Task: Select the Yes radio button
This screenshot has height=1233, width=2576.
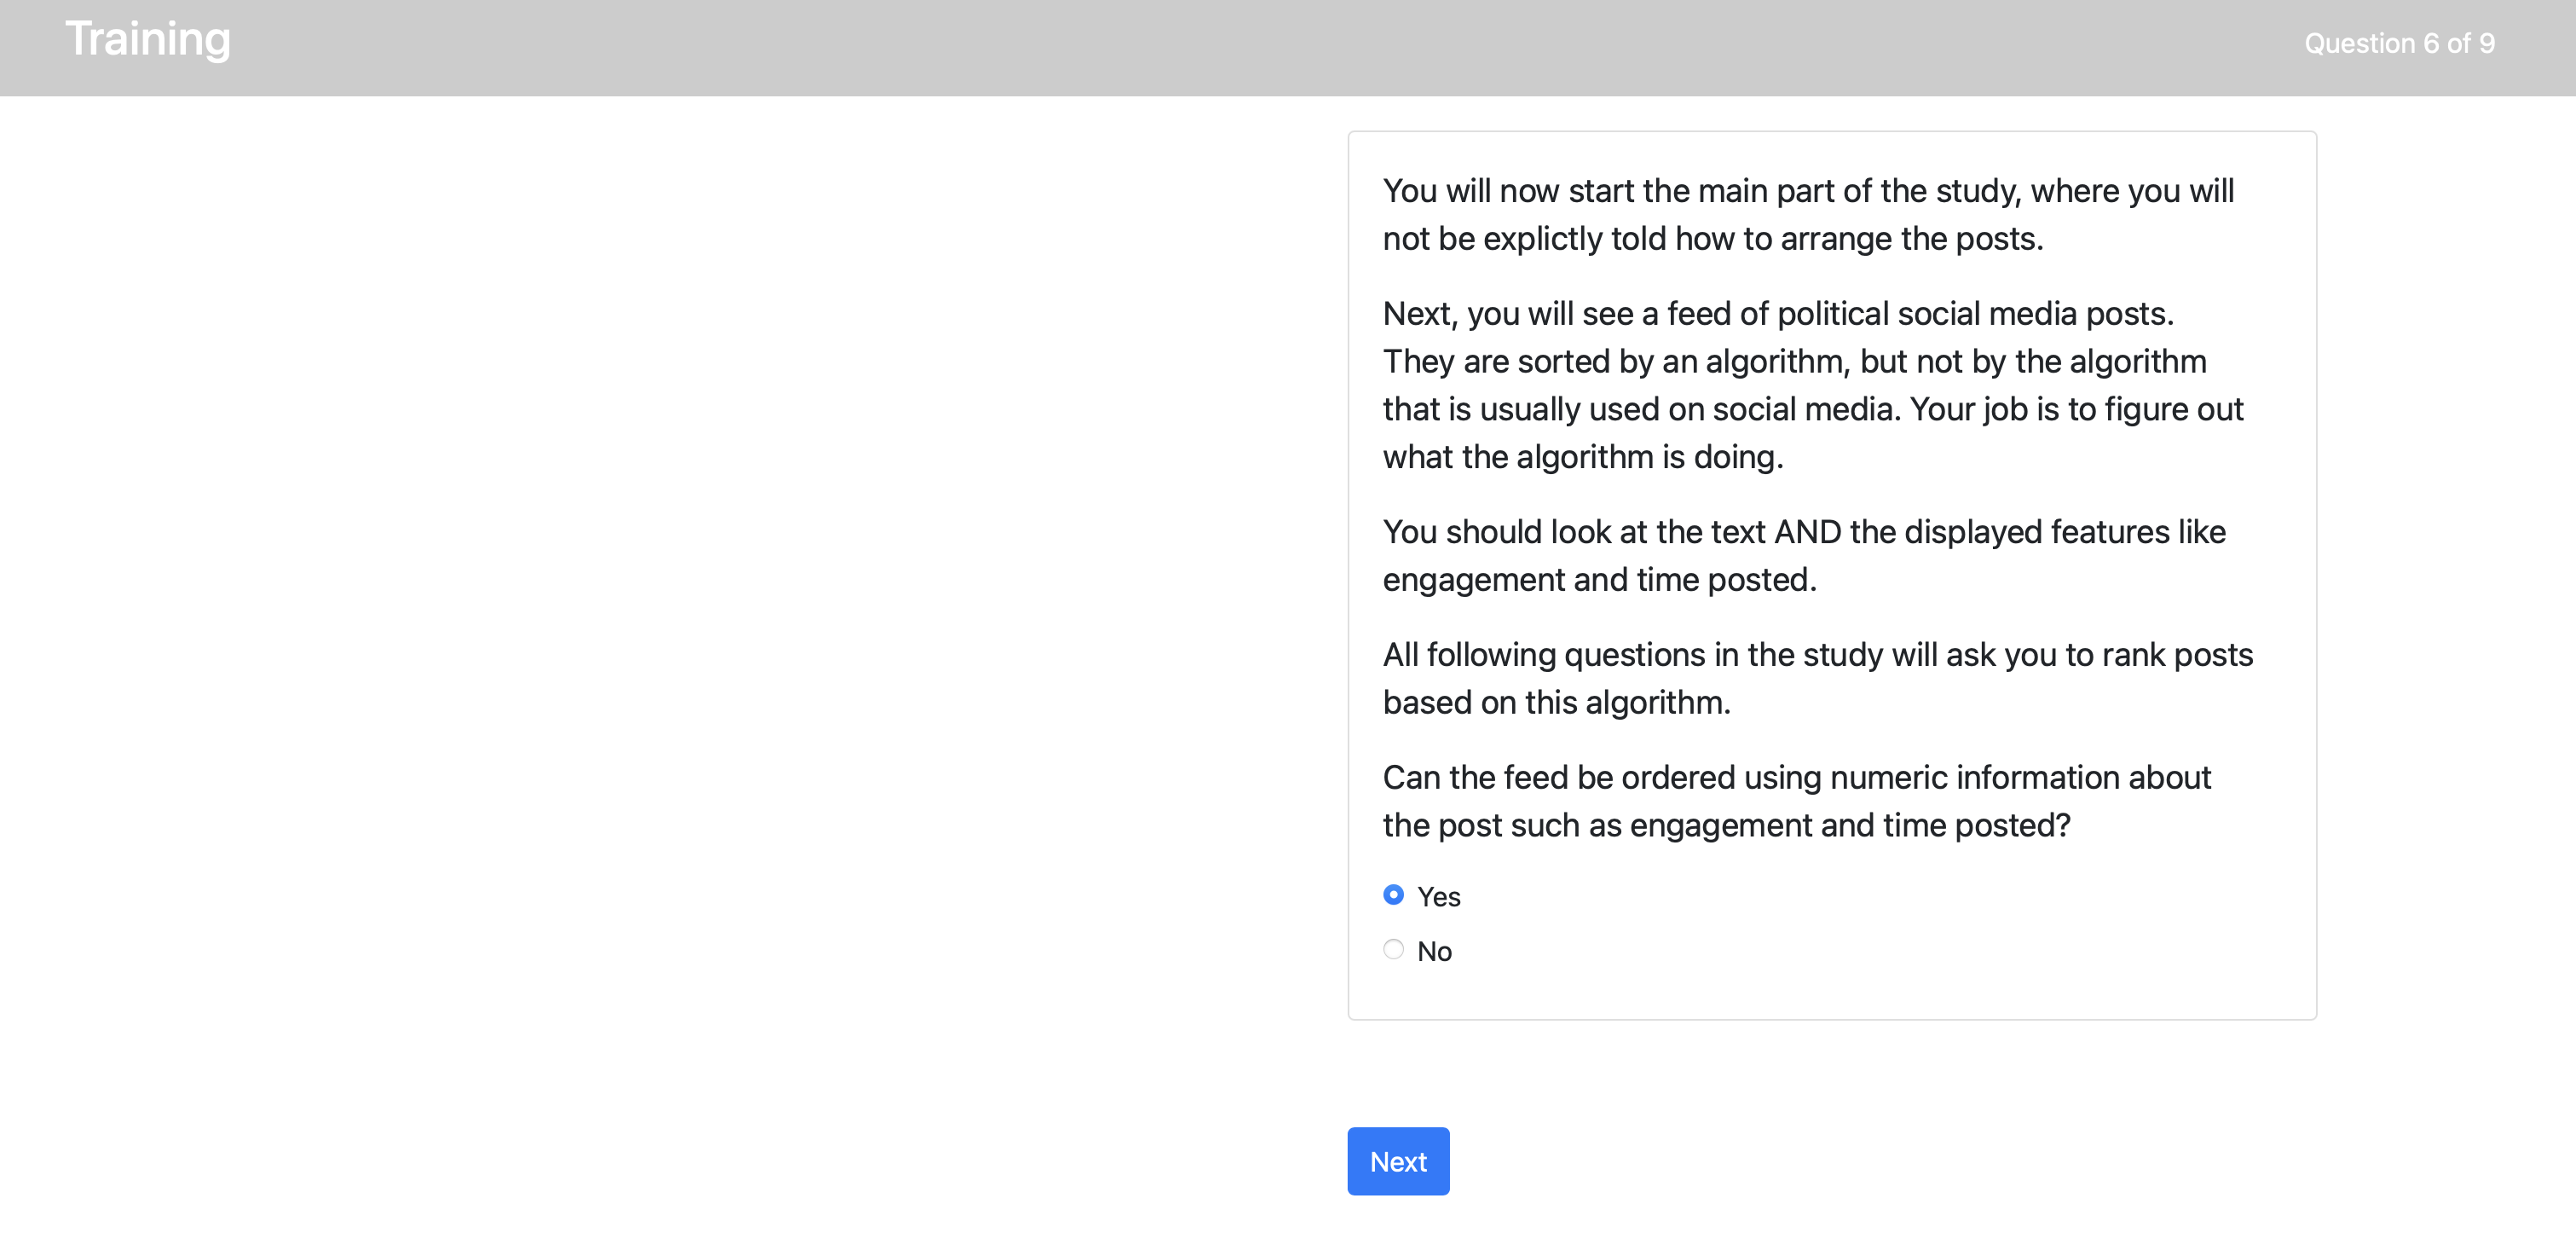Action: (1393, 895)
